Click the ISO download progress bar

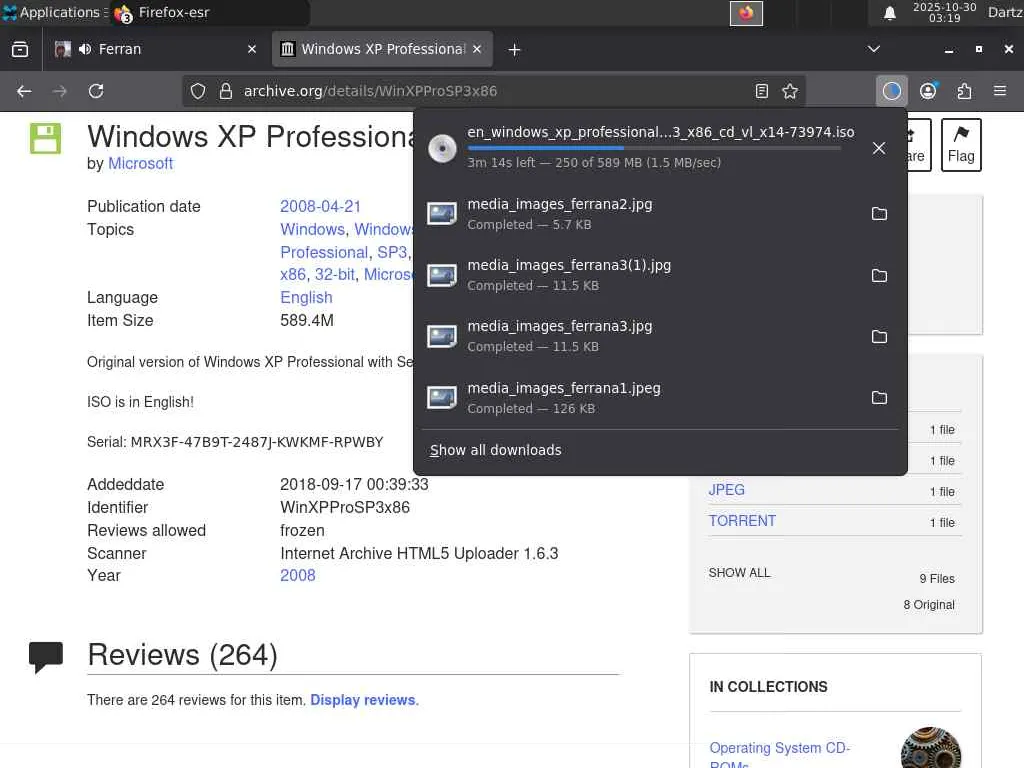pos(654,148)
